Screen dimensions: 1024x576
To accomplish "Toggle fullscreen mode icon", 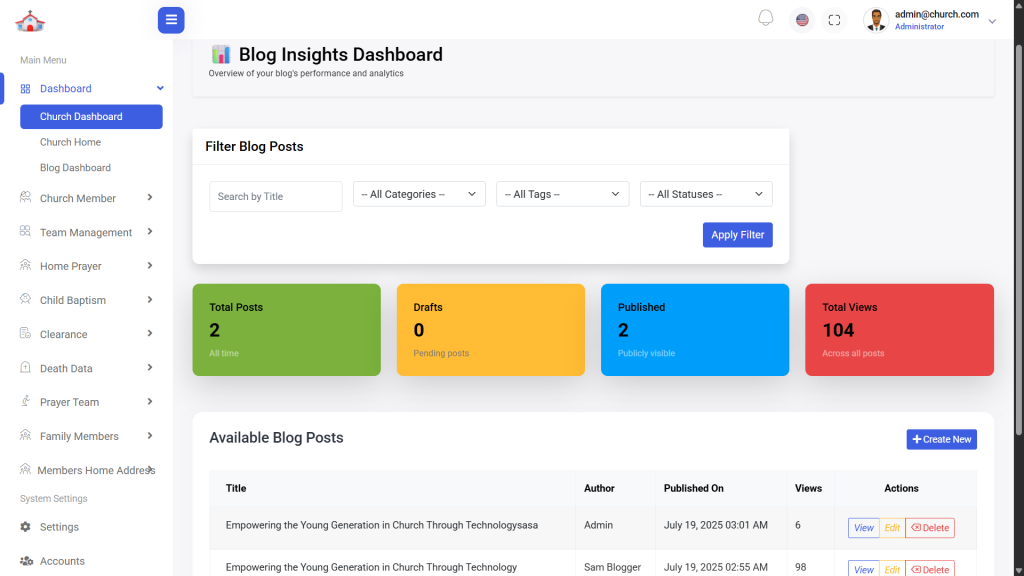I will [x=834, y=20].
